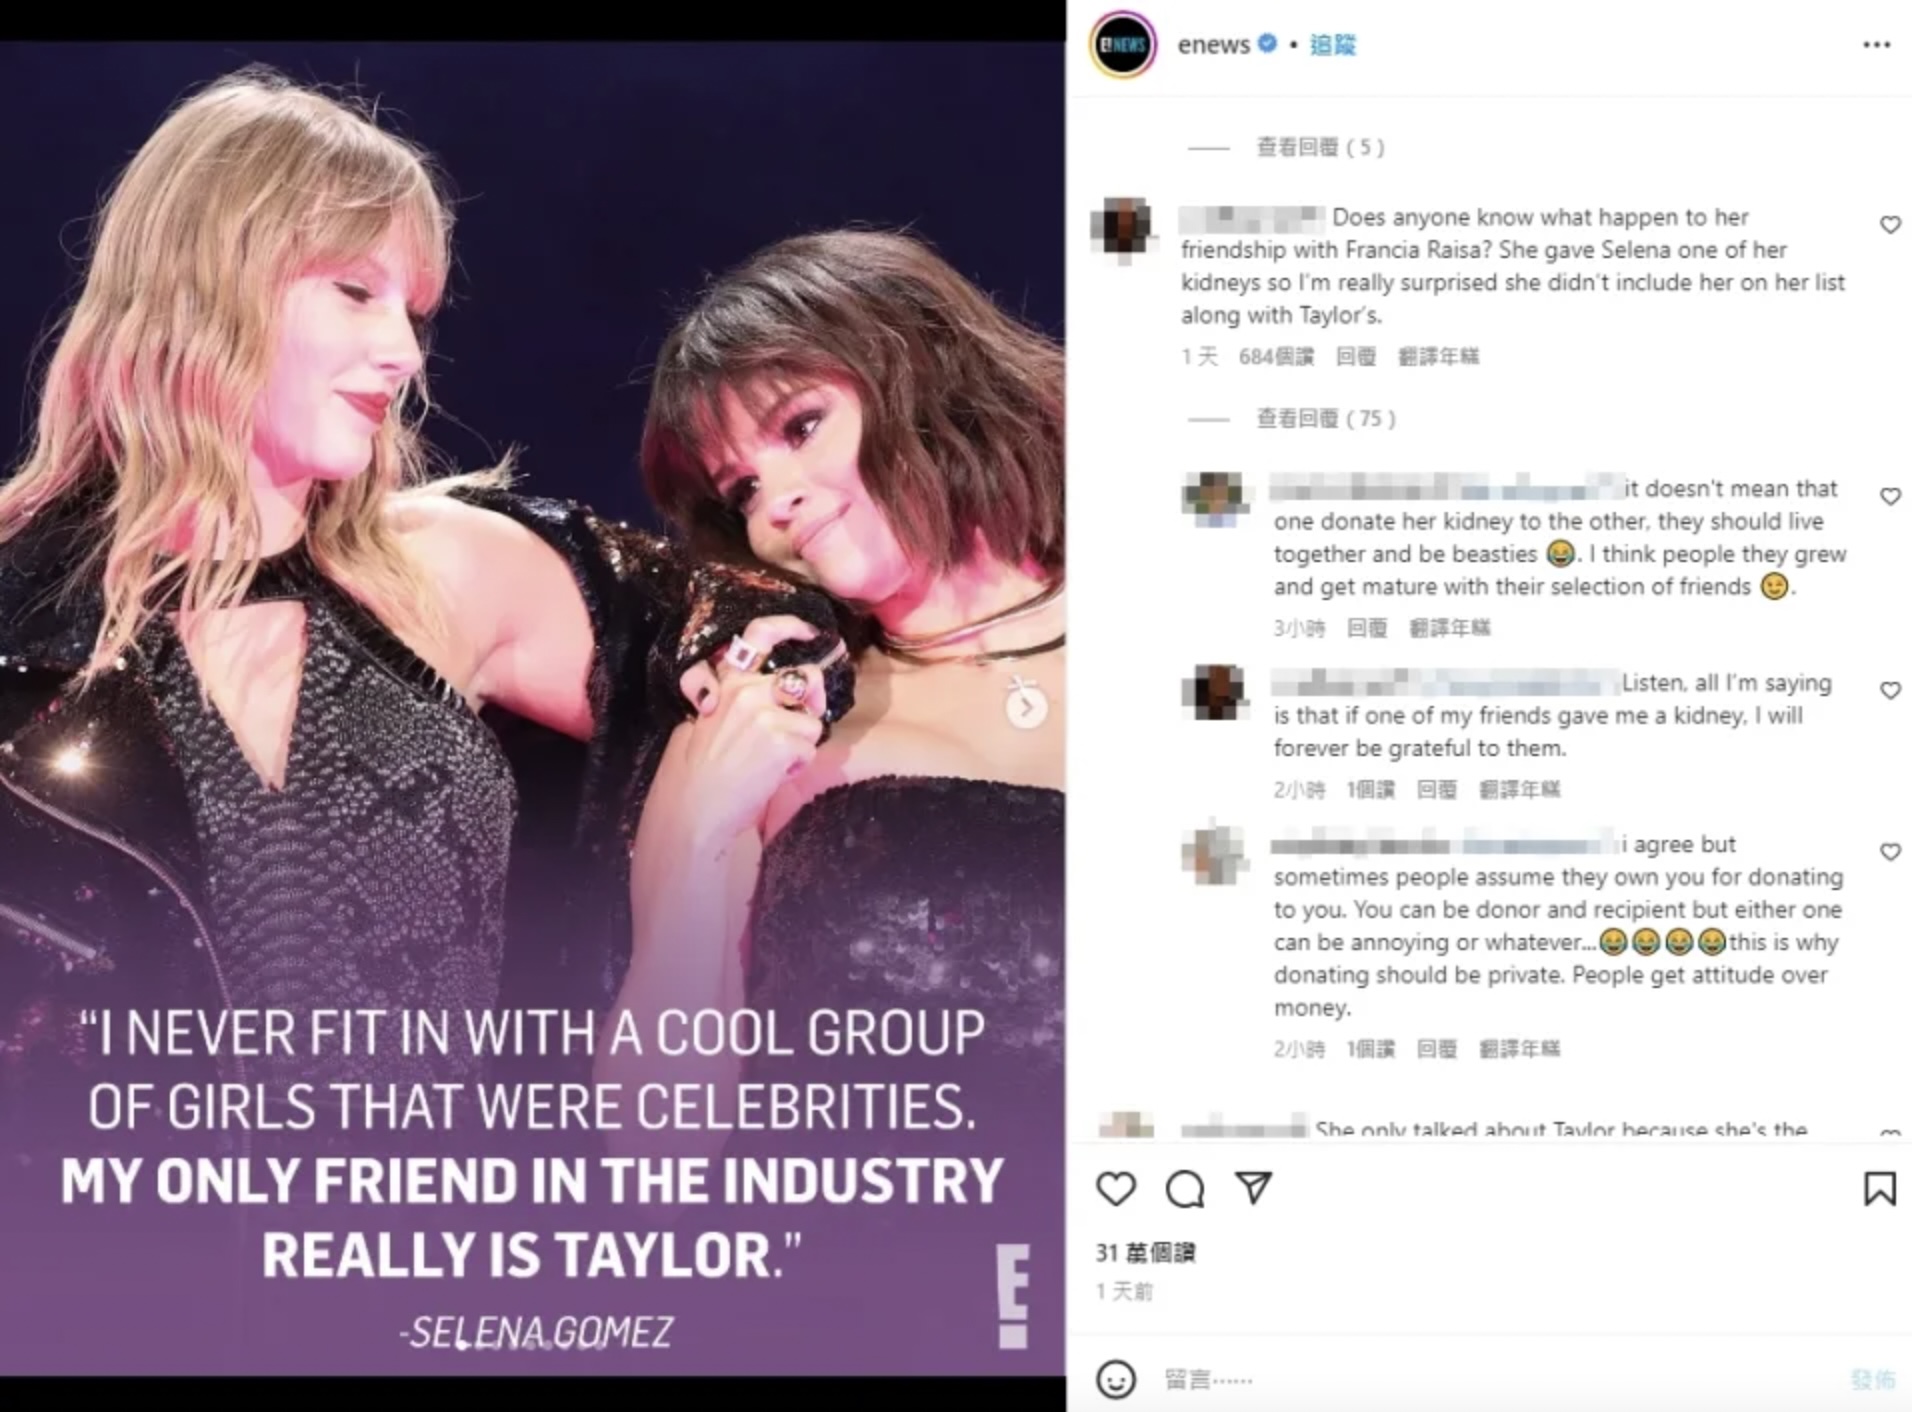The height and width of the screenshot is (1412, 1912).
Task: Open the enews profile avatar
Action: (1124, 45)
